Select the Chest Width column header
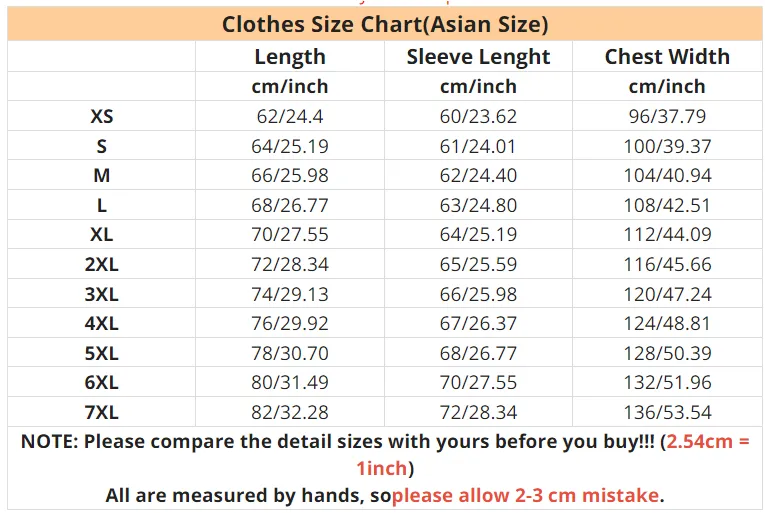Viewport: 765px width, 513px height. [667, 57]
